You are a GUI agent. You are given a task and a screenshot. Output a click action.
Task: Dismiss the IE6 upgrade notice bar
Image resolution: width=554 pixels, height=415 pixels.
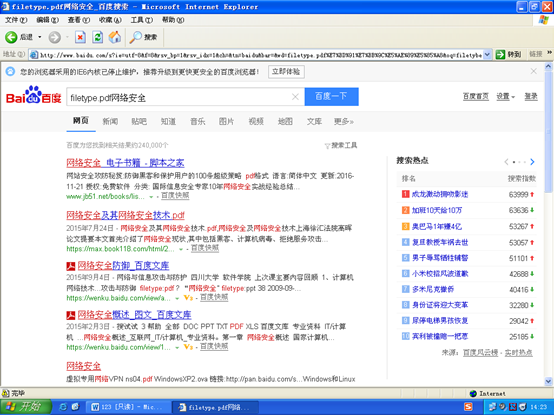point(534,71)
